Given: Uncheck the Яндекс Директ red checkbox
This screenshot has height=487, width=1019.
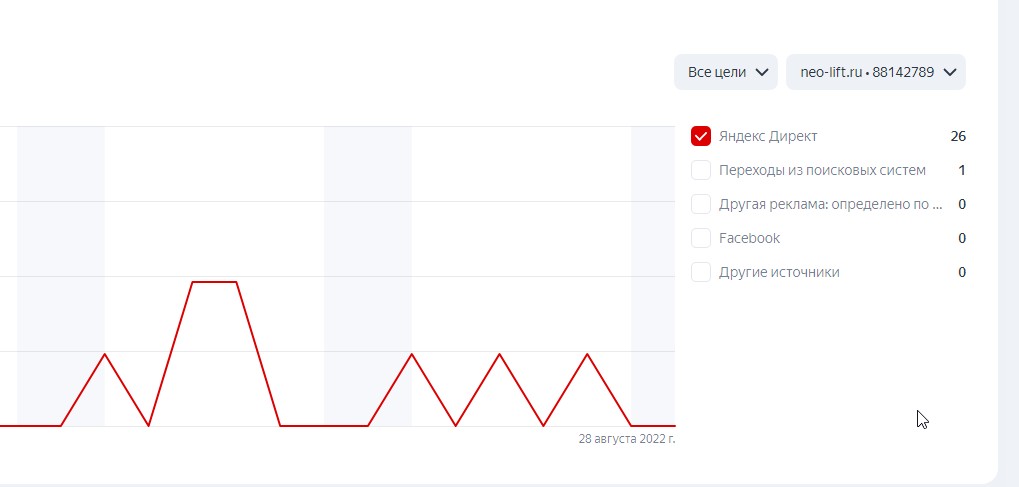Looking at the screenshot, I should point(701,136).
